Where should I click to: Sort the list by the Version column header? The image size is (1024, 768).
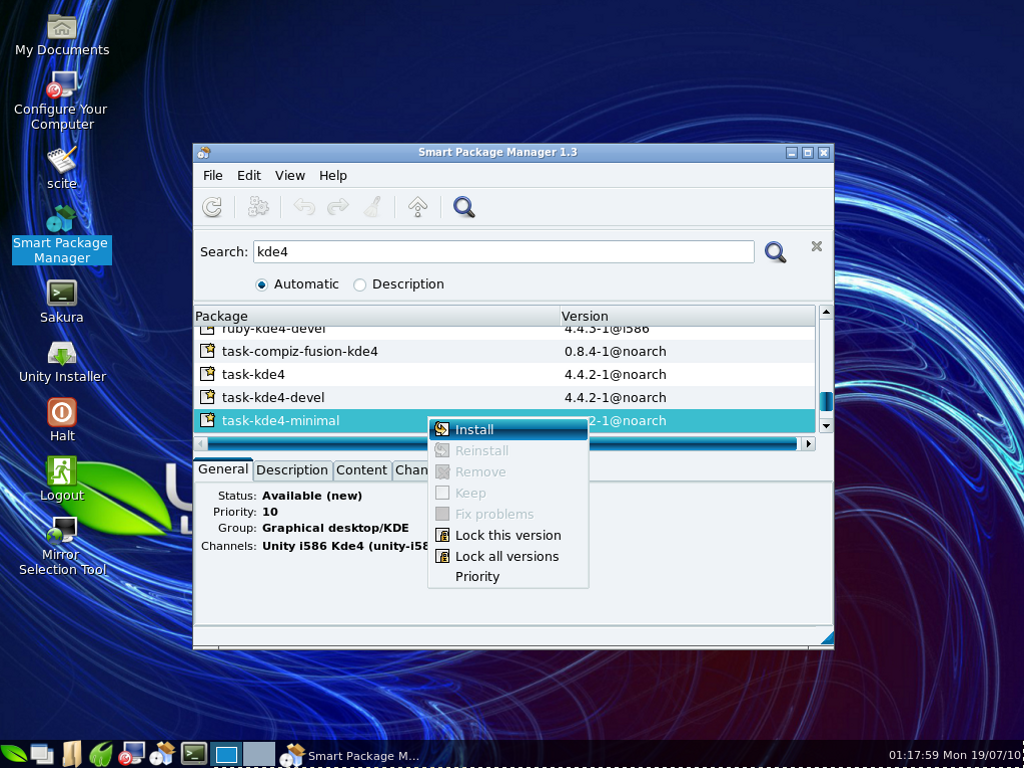688,316
